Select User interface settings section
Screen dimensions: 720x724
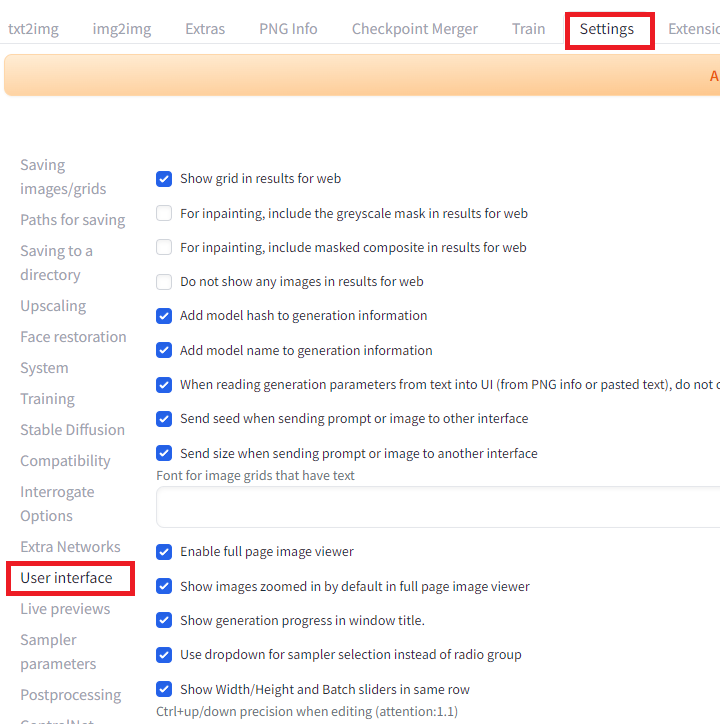pyautogui.click(x=66, y=578)
